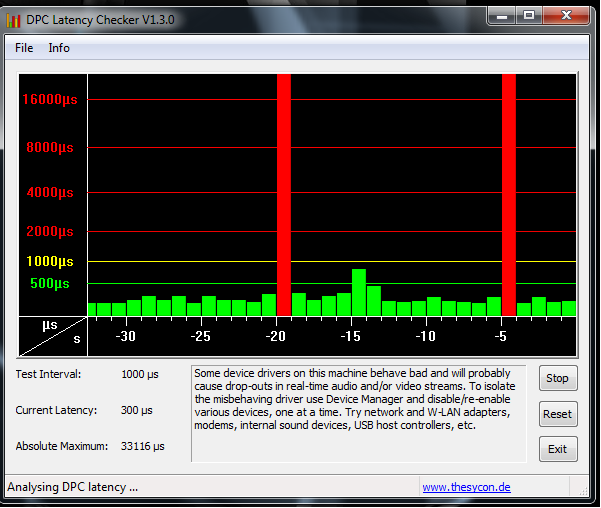Click the 2000µs axis label
Viewport: 601px width, 508px height.
click(x=50, y=231)
